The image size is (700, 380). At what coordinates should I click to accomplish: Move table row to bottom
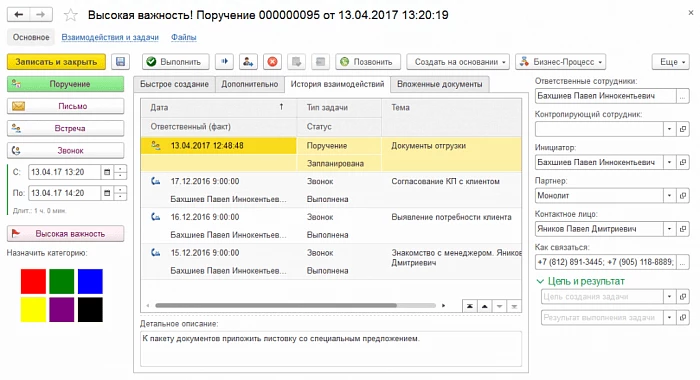pos(514,306)
